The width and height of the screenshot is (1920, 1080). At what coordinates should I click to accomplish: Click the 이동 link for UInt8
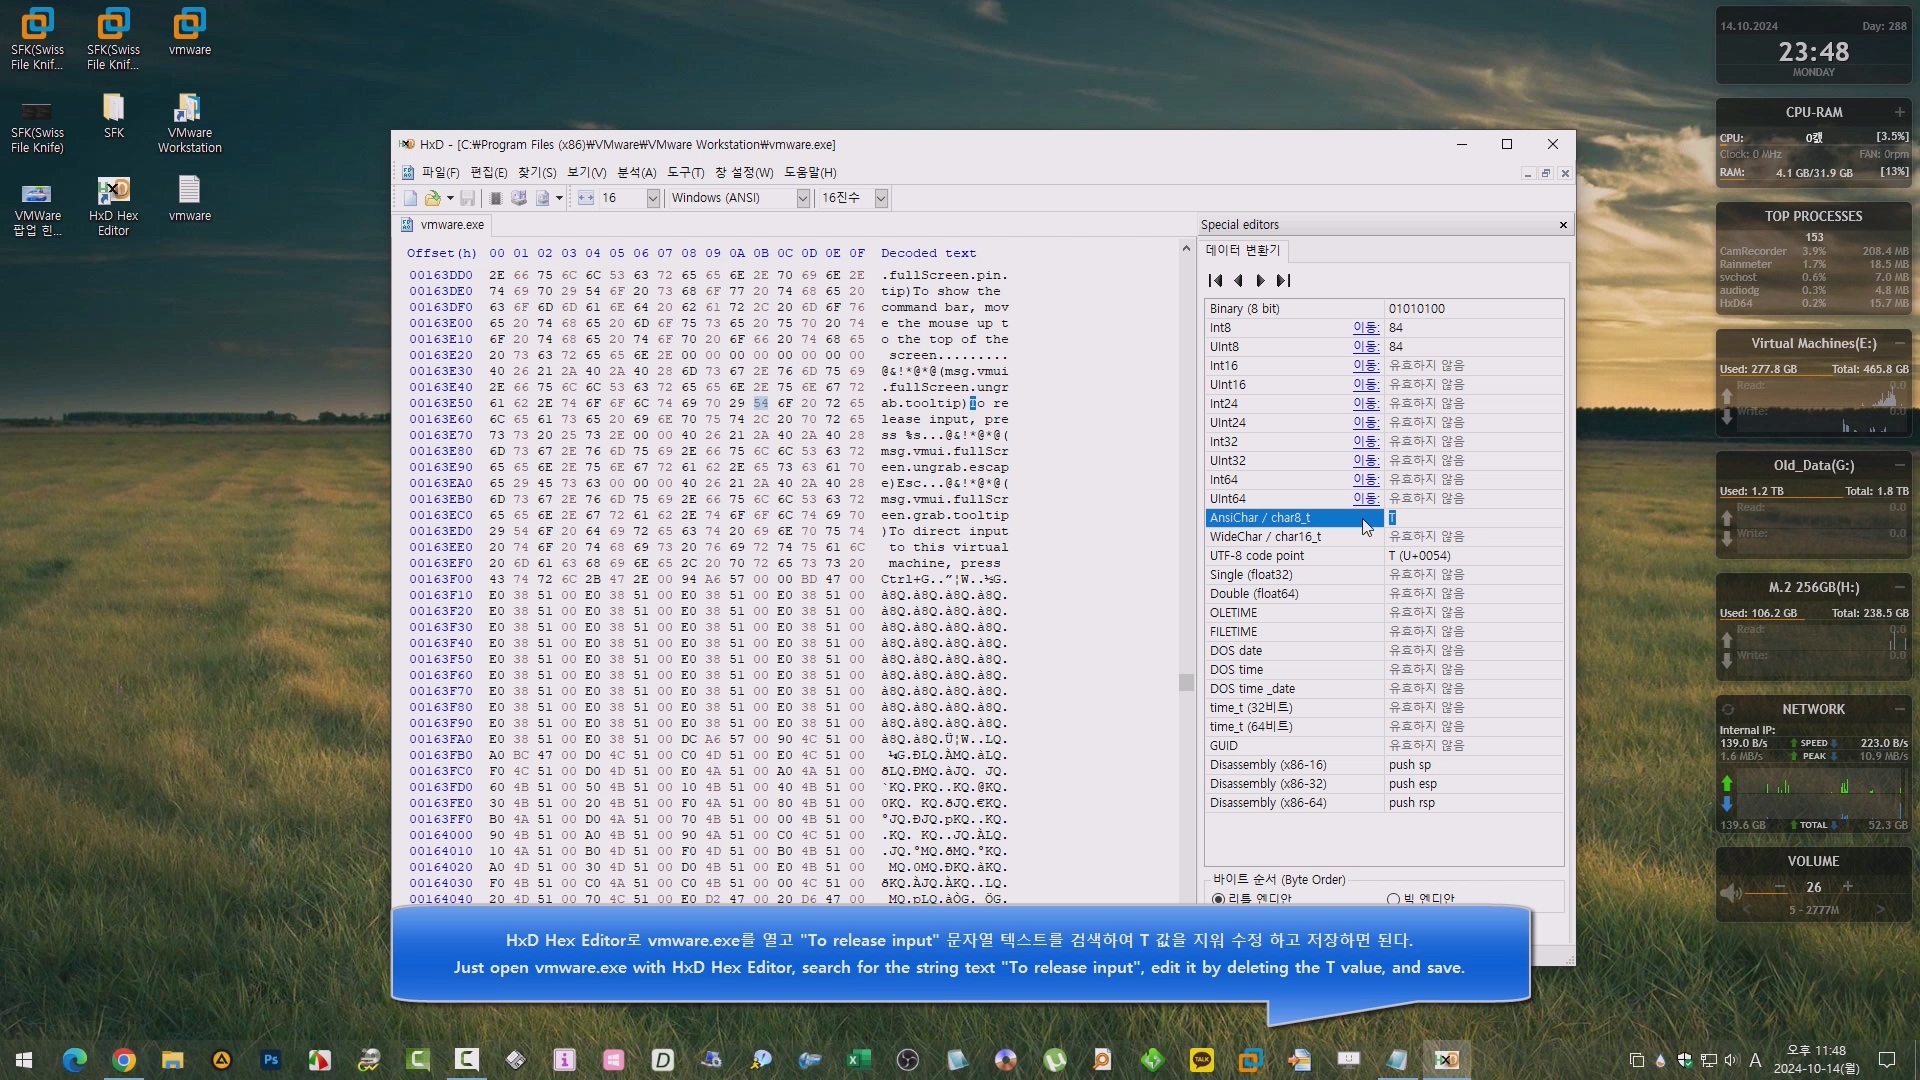tap(1365, 347)
